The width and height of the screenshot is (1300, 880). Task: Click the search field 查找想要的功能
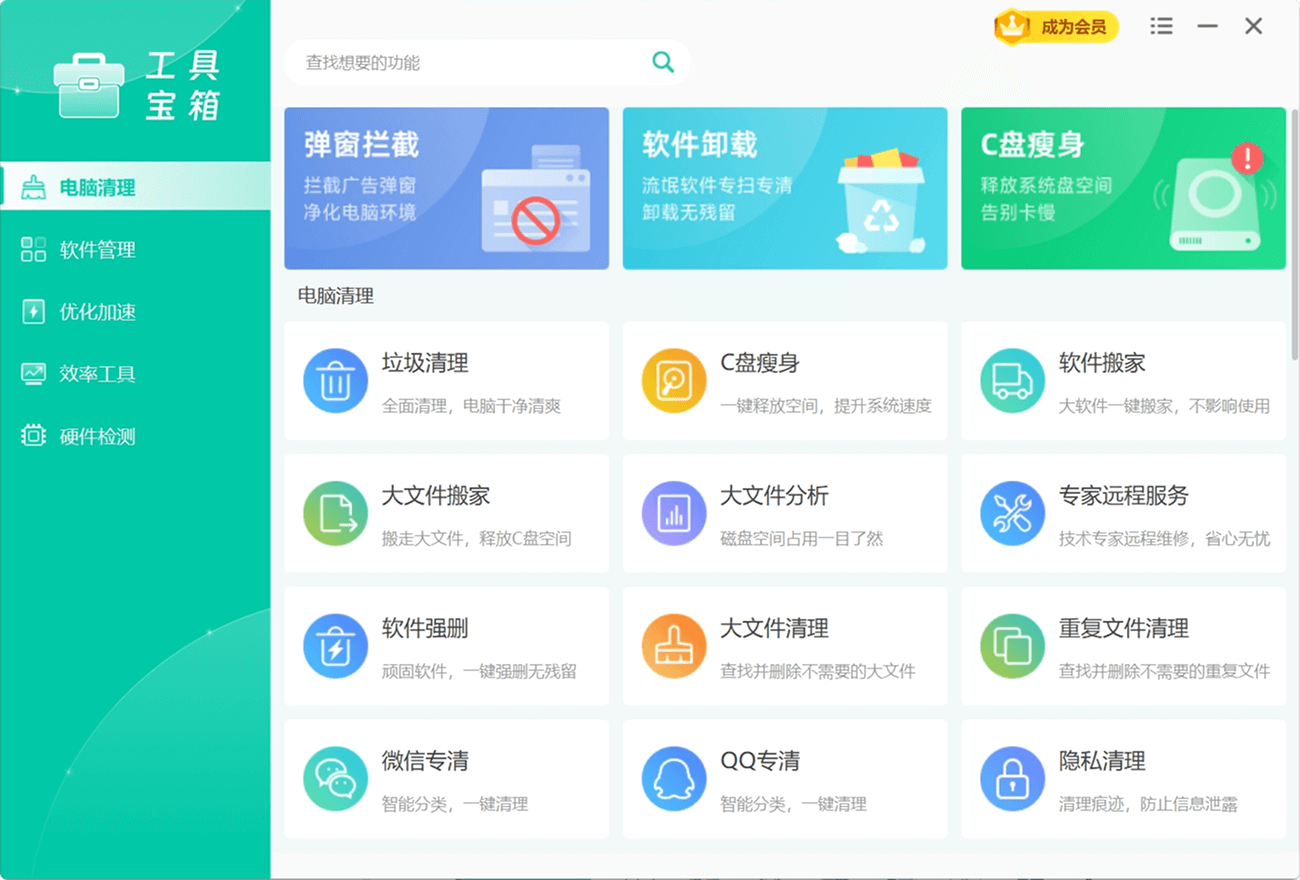coord(488,63)
